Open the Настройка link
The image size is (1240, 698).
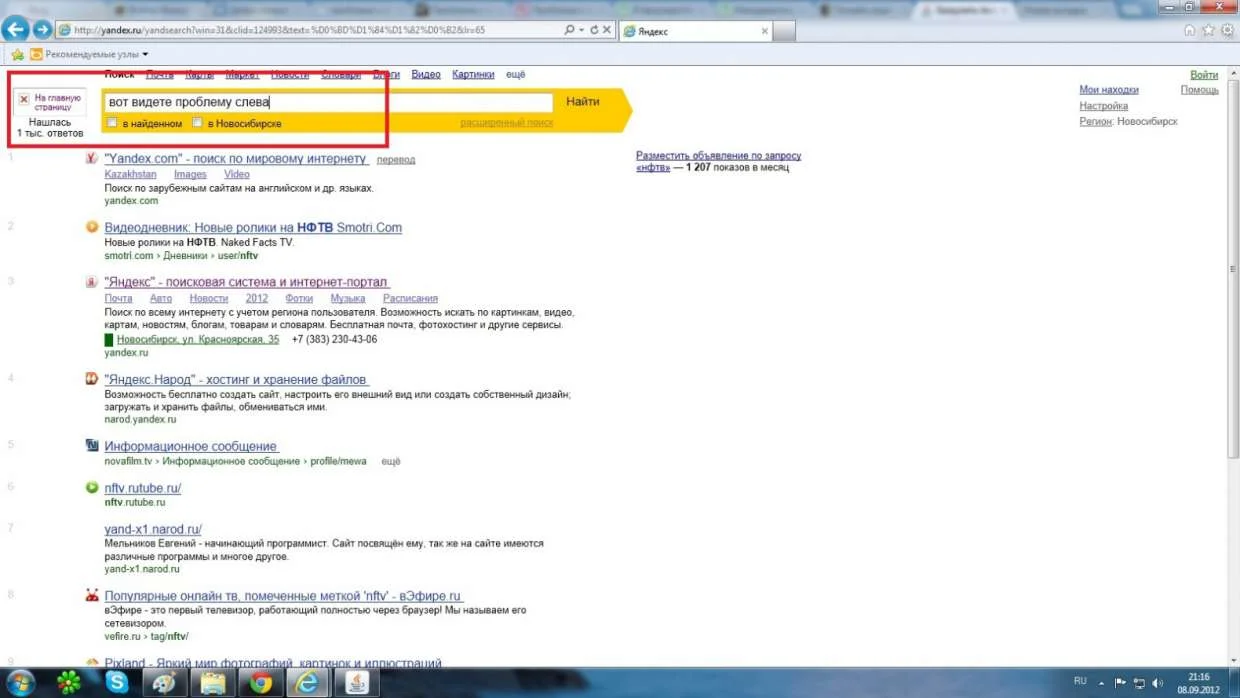1104,106
